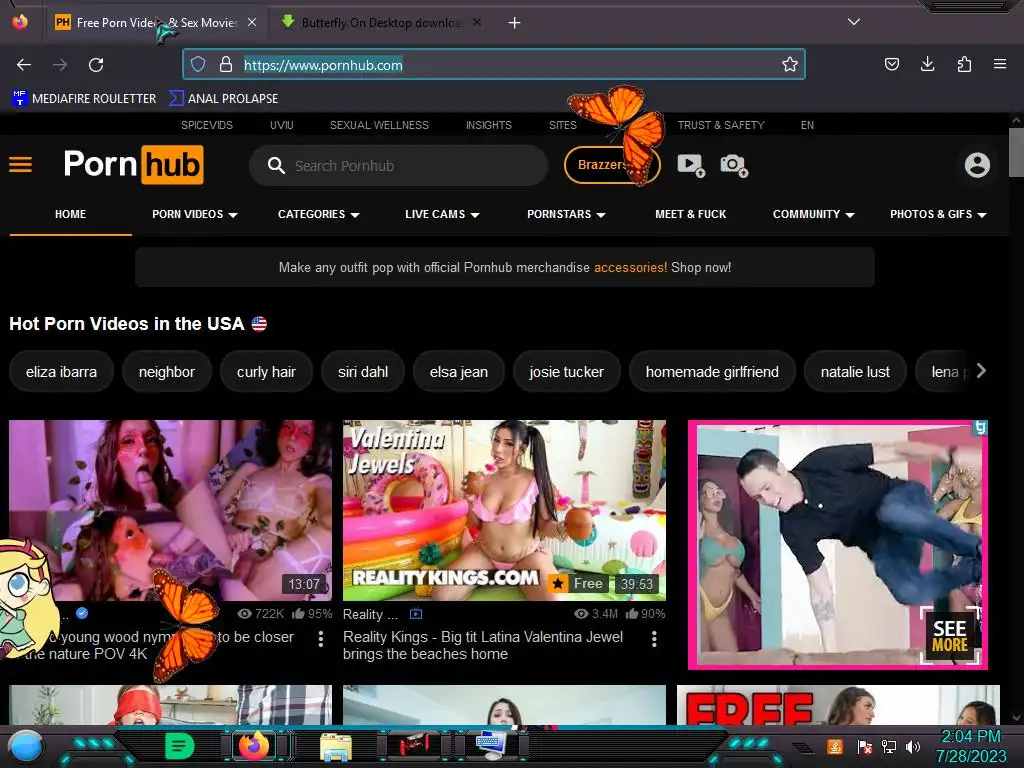Open the extensions puzzle-piece menu
Image resolution: width=1024 pixels, height=768 pixels.
964,64
